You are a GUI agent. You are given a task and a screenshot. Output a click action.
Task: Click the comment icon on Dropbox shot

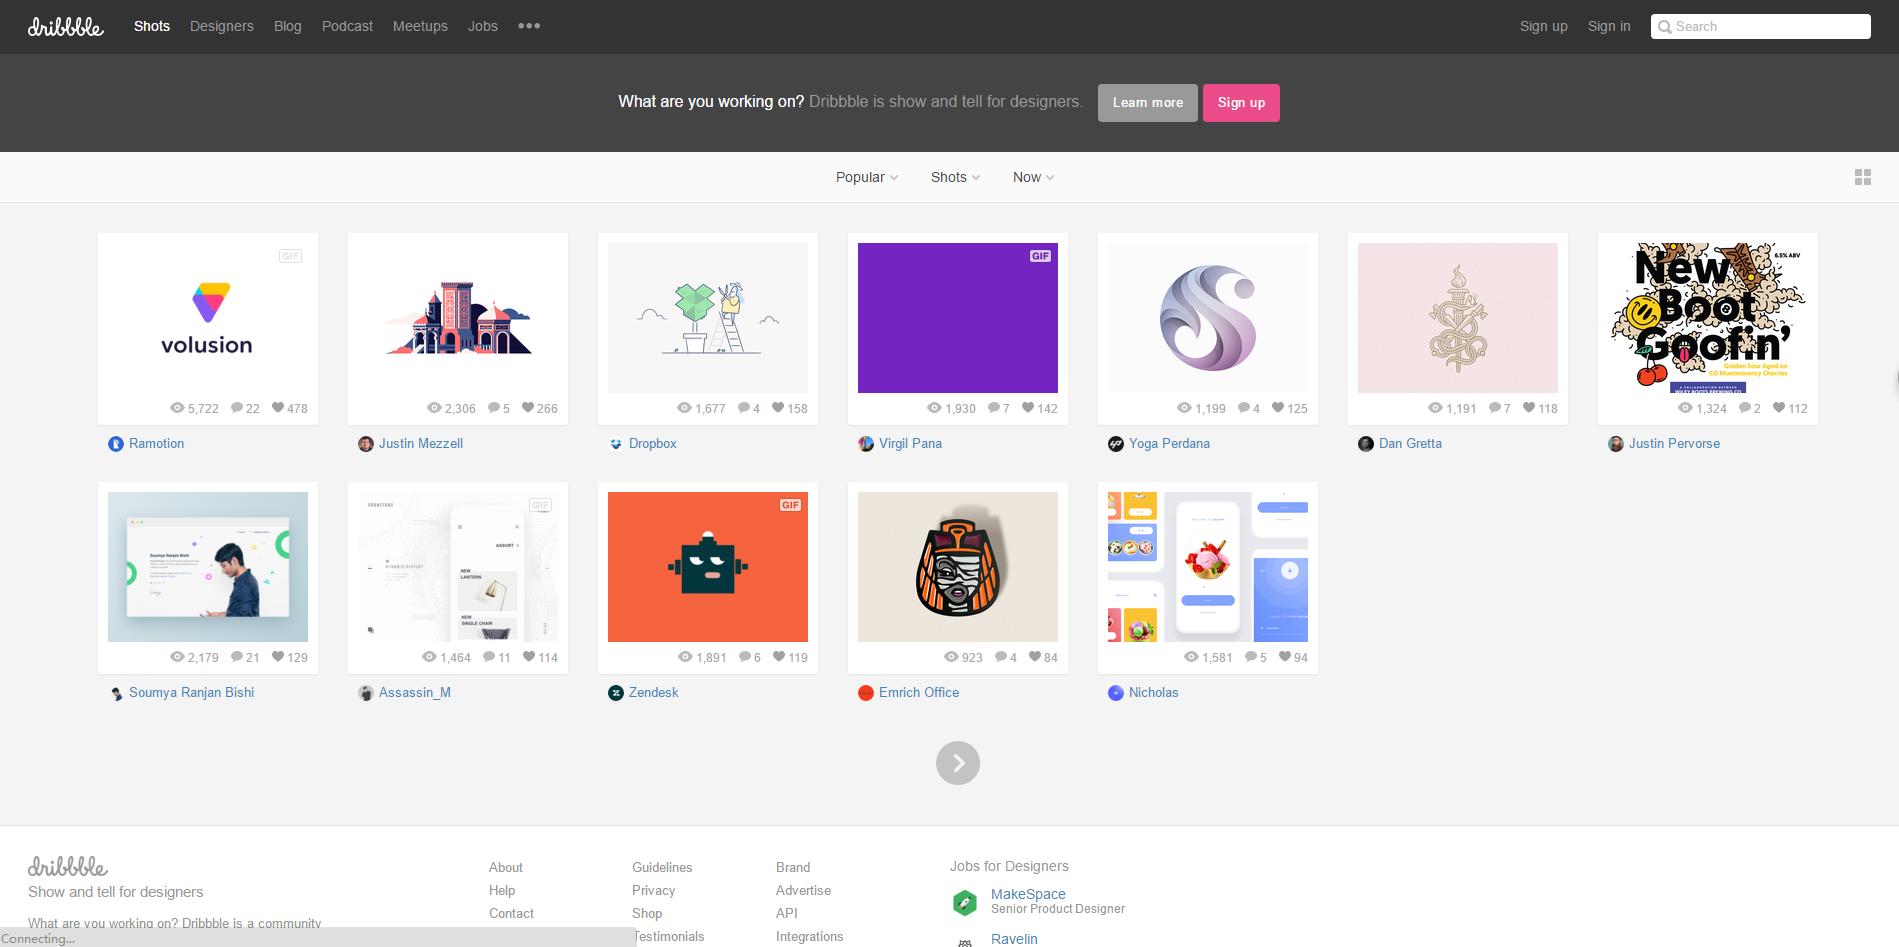click(x=744, y=408)
